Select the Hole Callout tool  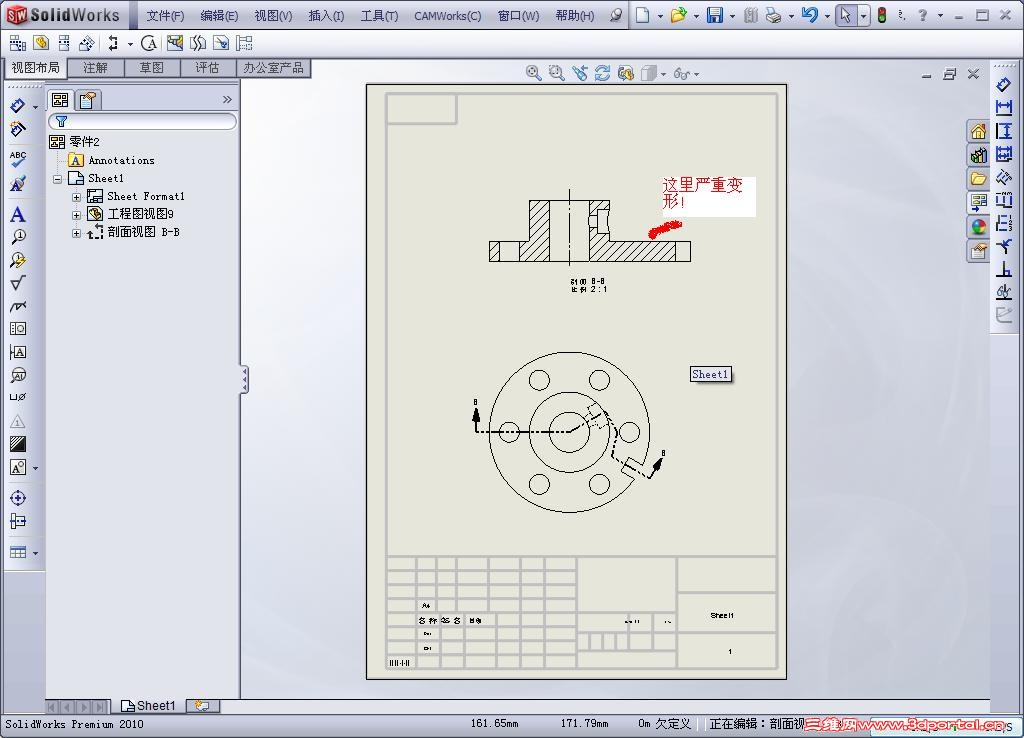(18, 396)
